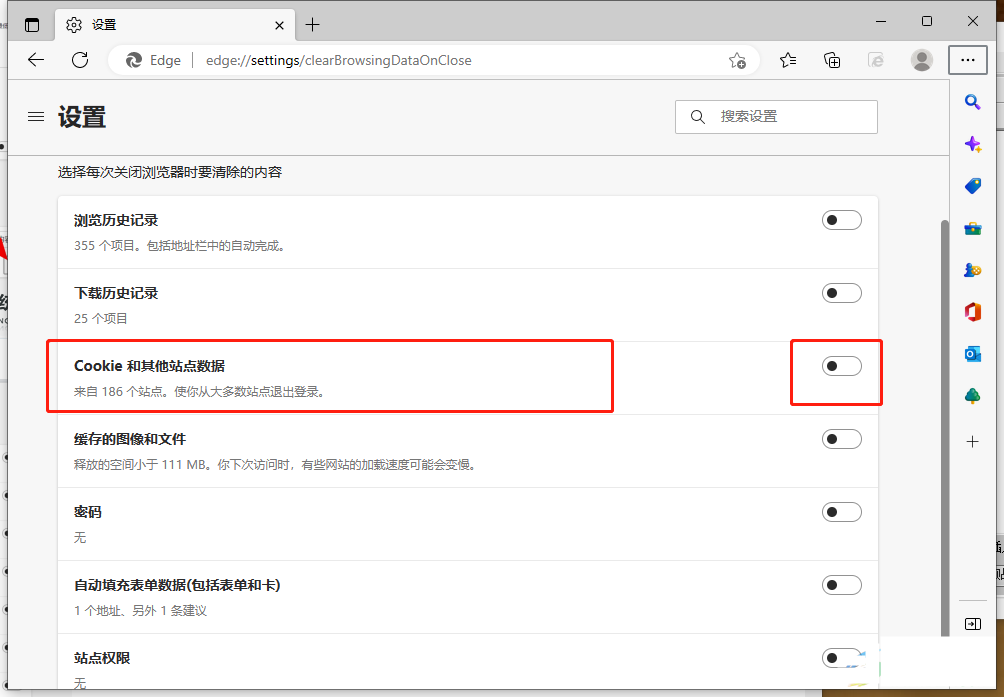This screenshot has width=1004, height=697.
Task: Toggle 下载历史记录 clearing on close
Action: 841,293
